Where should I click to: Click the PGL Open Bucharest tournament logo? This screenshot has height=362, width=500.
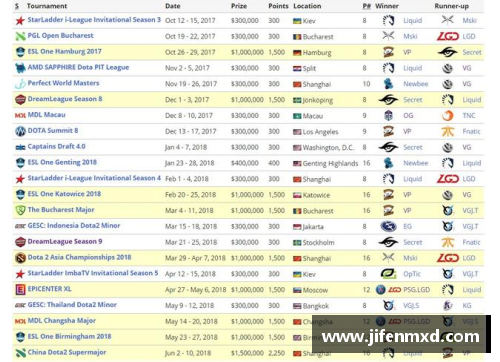click(x=20, y=36)
